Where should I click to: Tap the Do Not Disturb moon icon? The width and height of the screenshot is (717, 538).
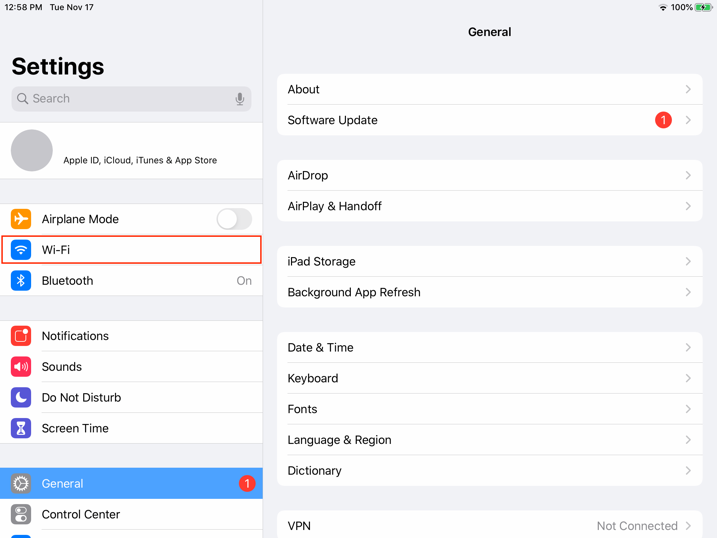pos(21,398)
